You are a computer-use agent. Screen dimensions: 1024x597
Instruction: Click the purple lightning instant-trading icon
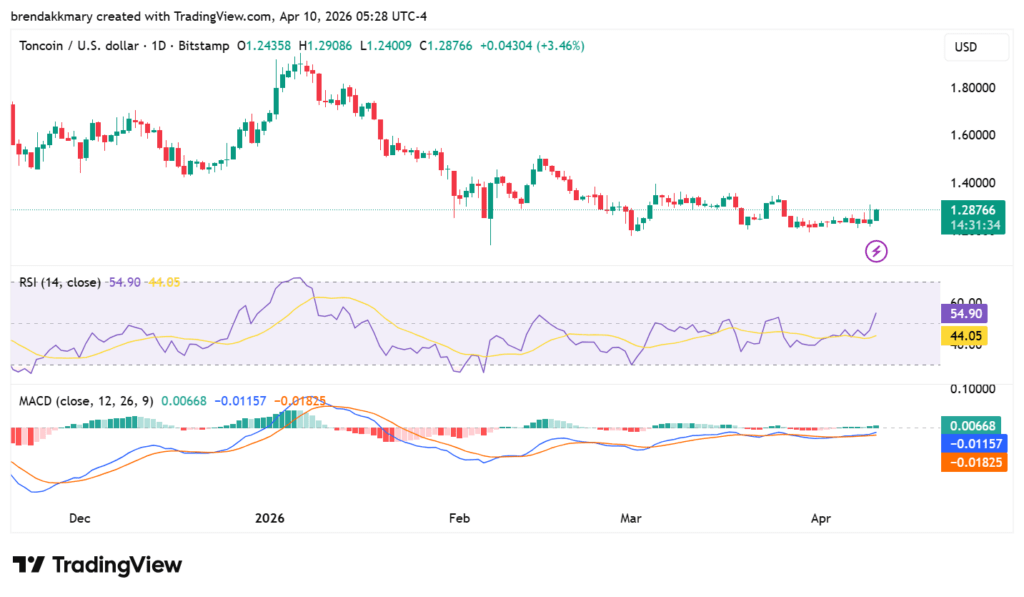click(x=876, y=250)
